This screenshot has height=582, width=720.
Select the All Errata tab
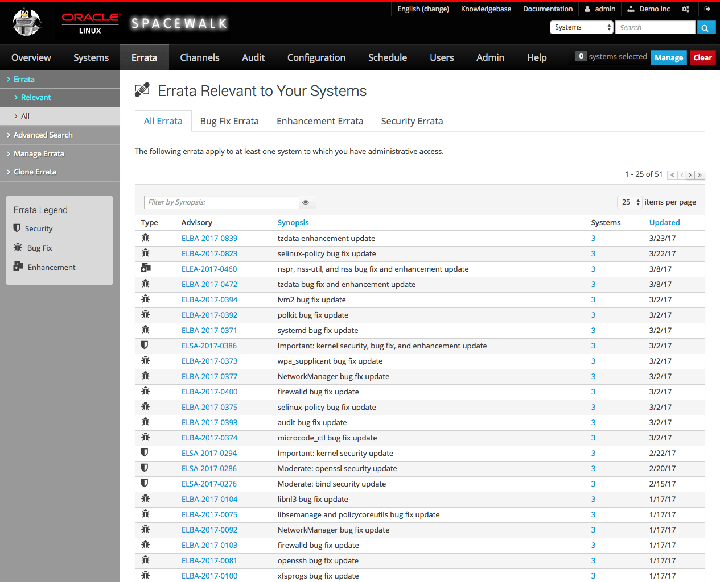coord(163,121)
